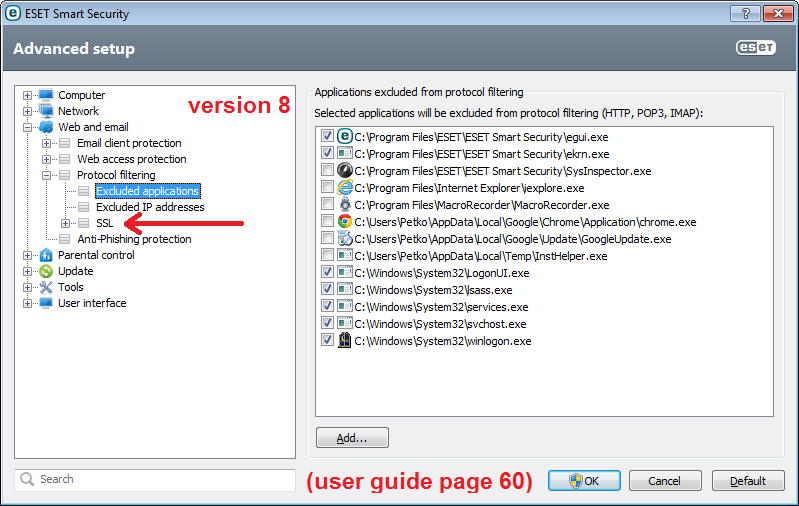The width and height of the screenshot is (799, 506).
Task: Expand the Parental control node
Action: click(x=27, y=255)
